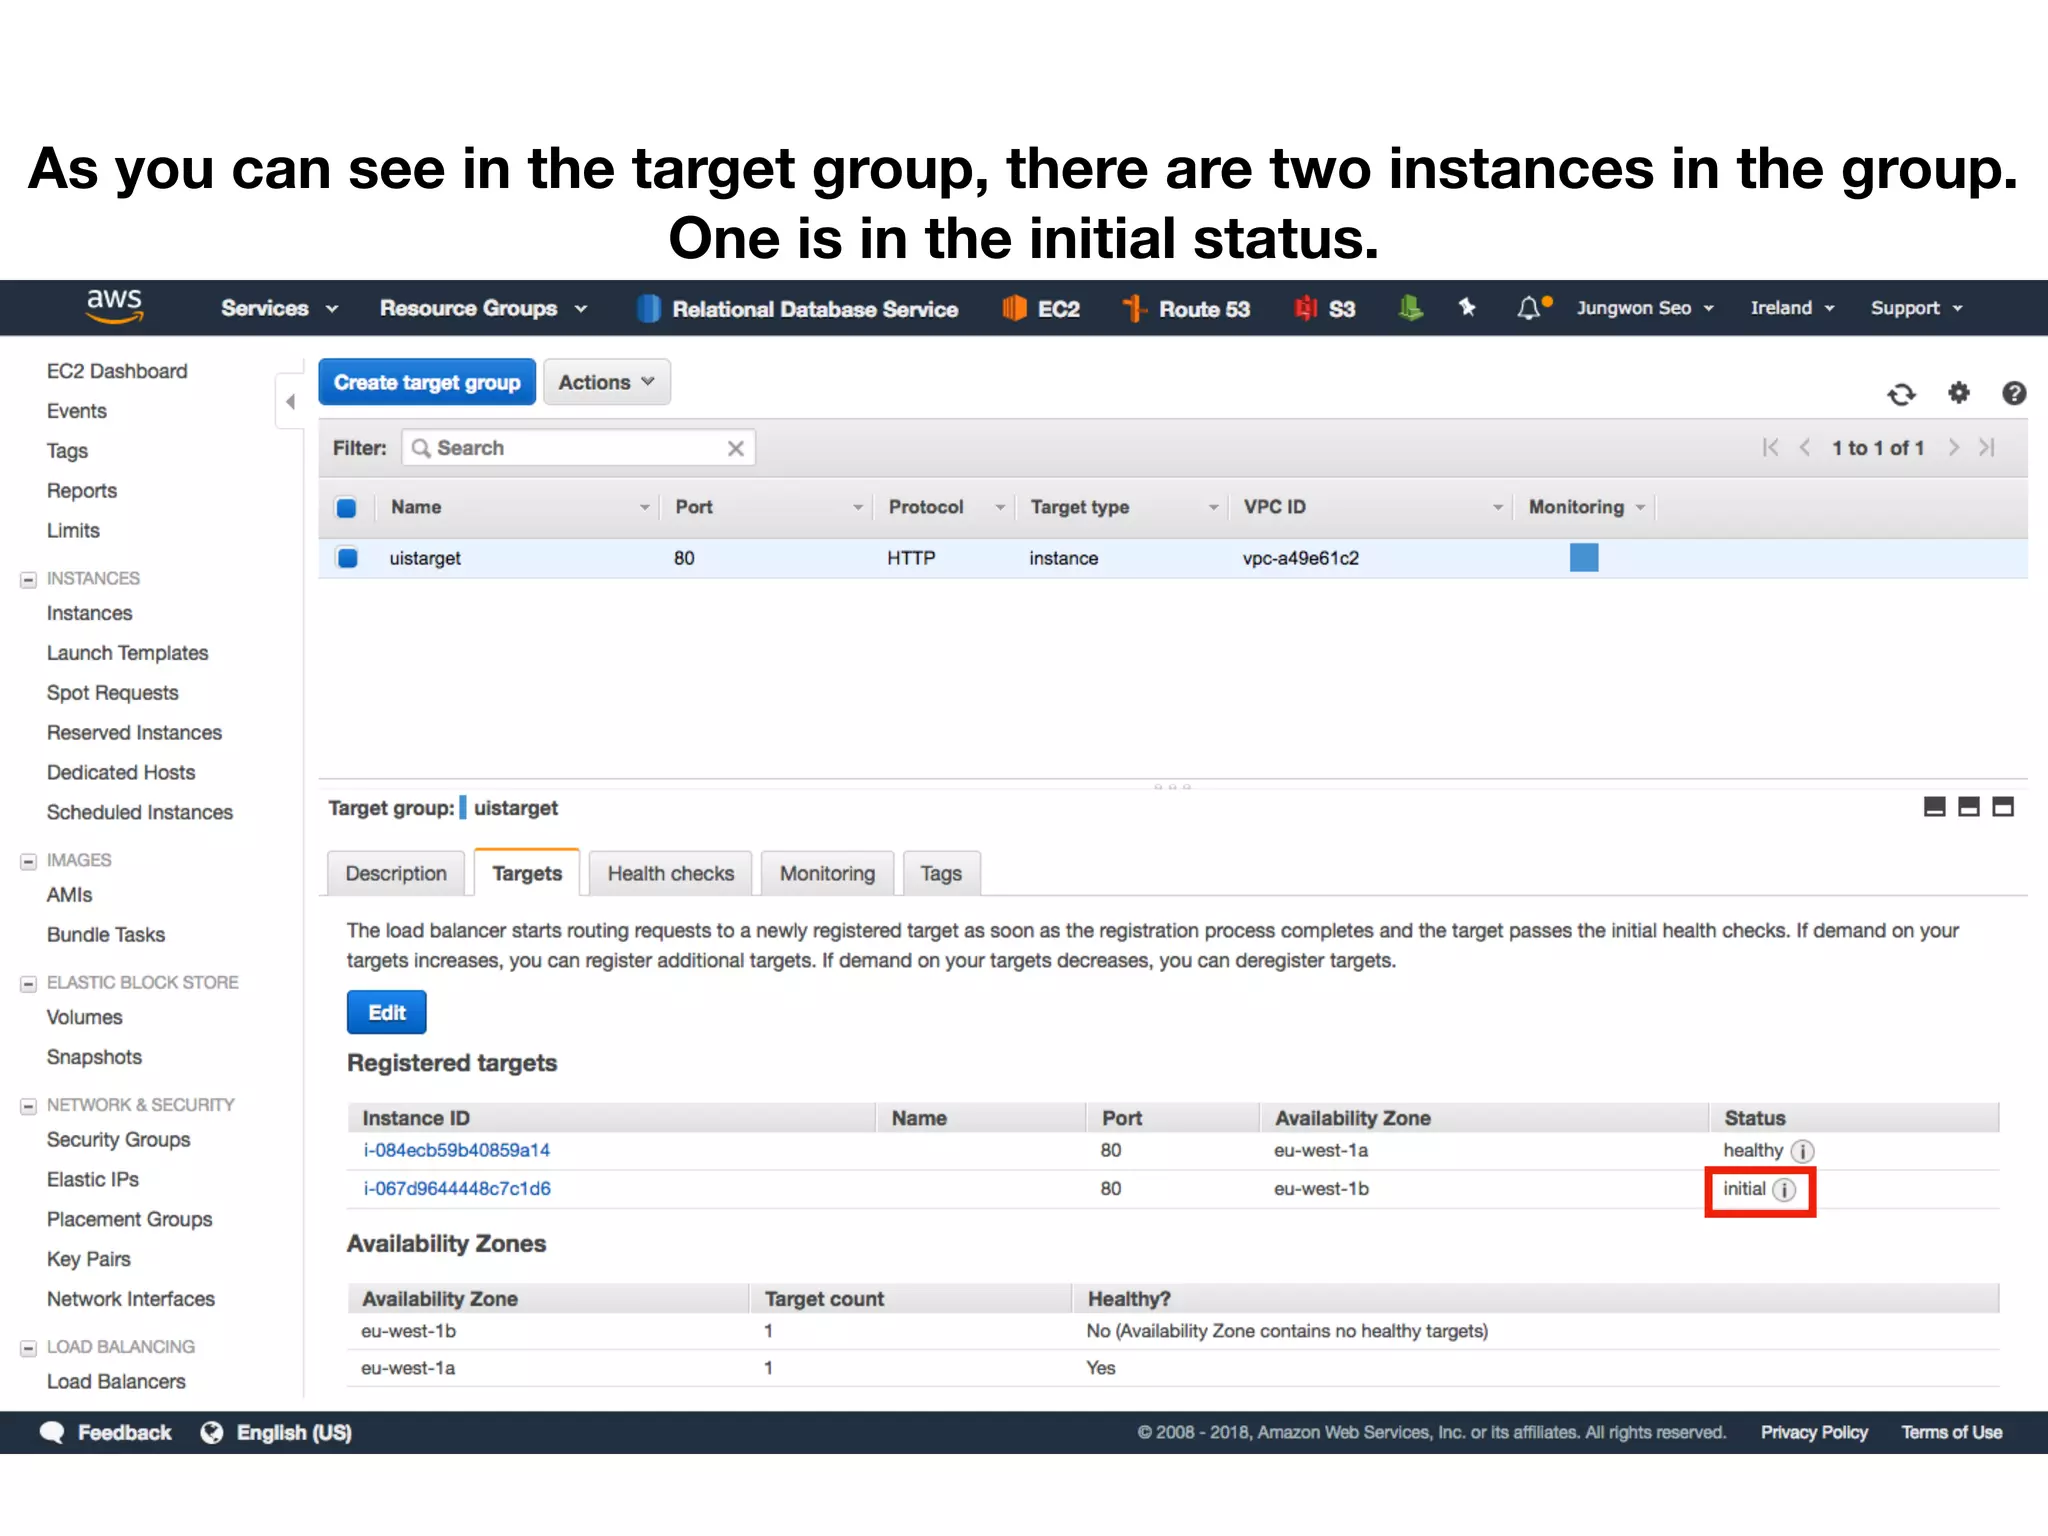Go to next page of results

(x=1953, y=447)
